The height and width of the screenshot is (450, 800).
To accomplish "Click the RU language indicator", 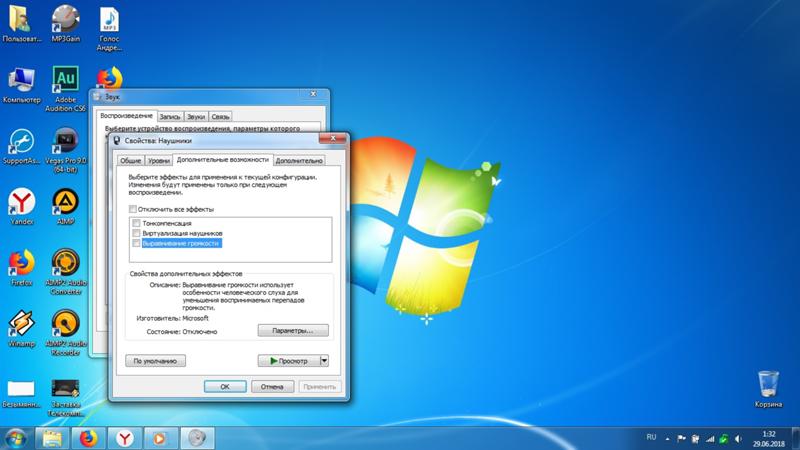I will pyautogui.click(x=651, y=437).
